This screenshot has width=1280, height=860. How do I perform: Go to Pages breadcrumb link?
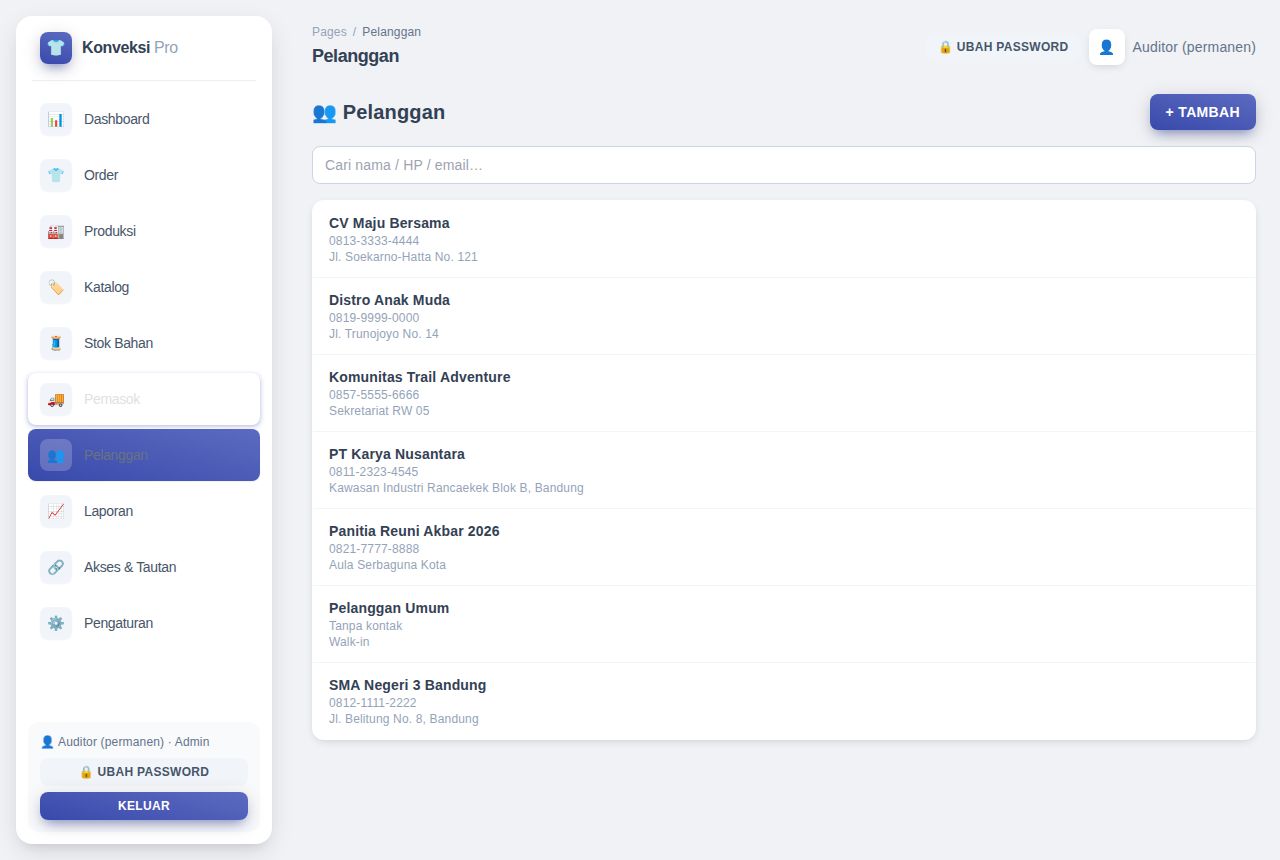(x=329, y=32)
